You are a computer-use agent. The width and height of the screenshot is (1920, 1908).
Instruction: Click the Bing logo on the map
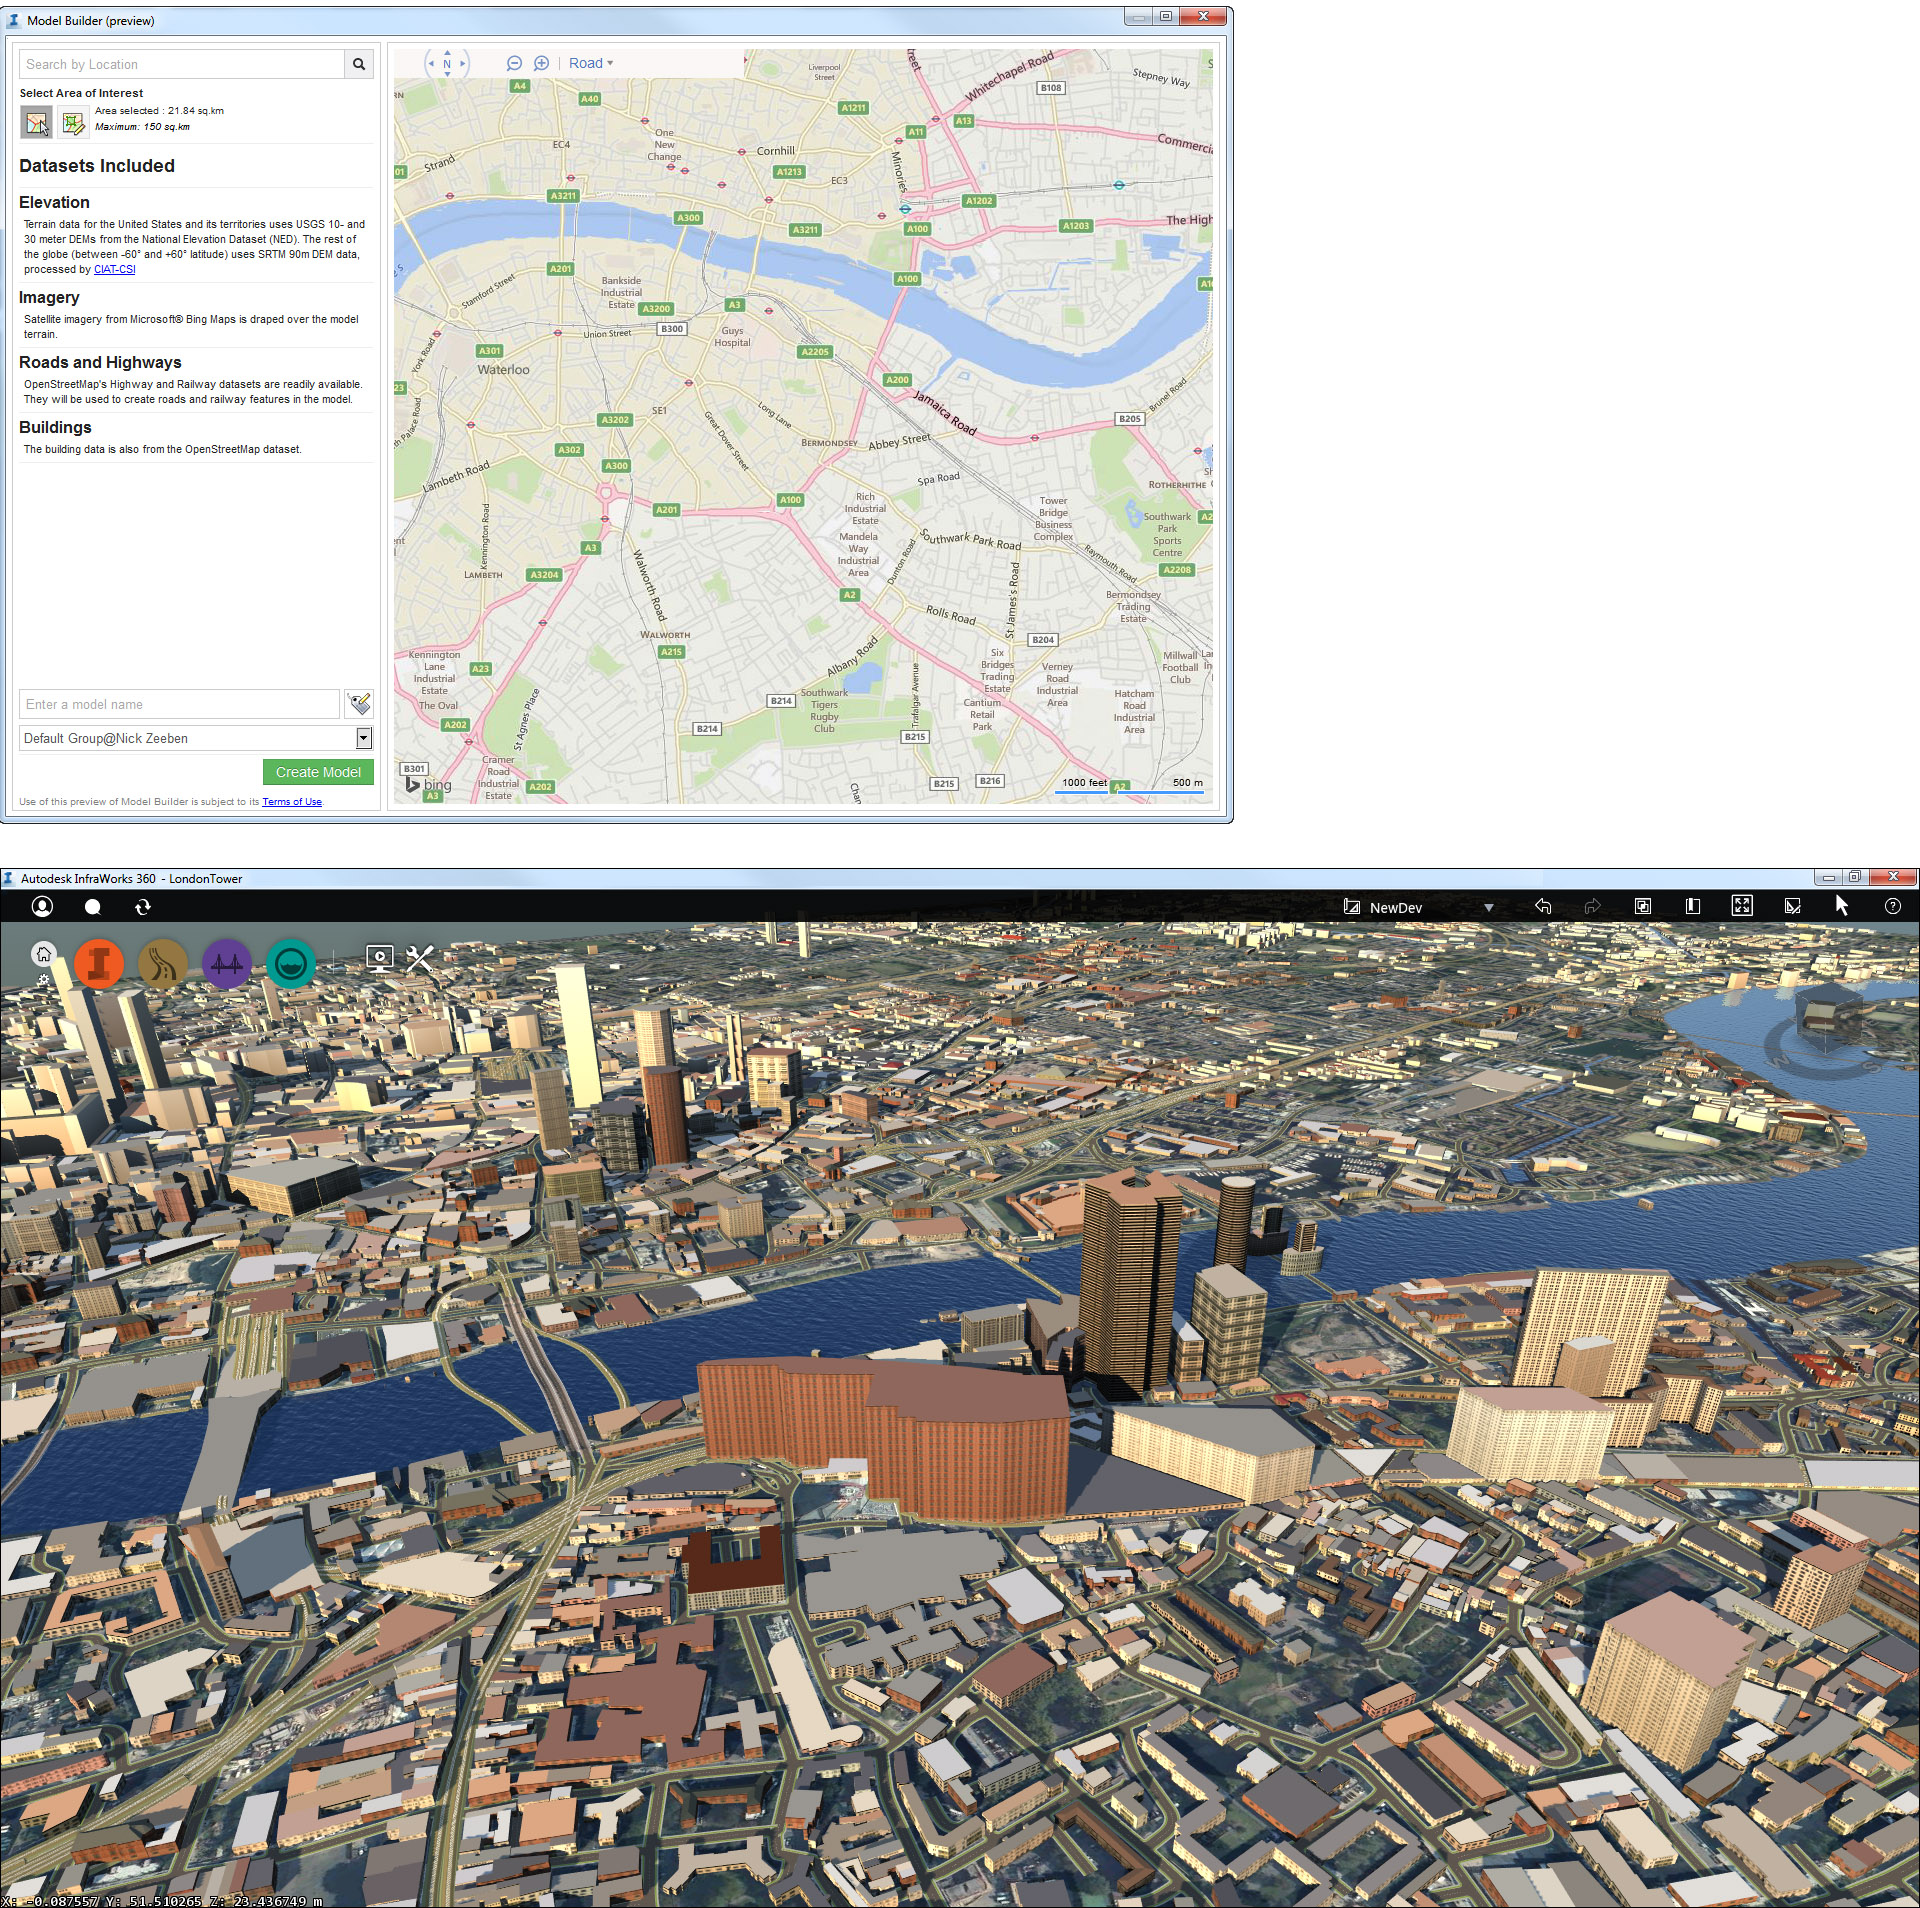(x=428, y=785)
